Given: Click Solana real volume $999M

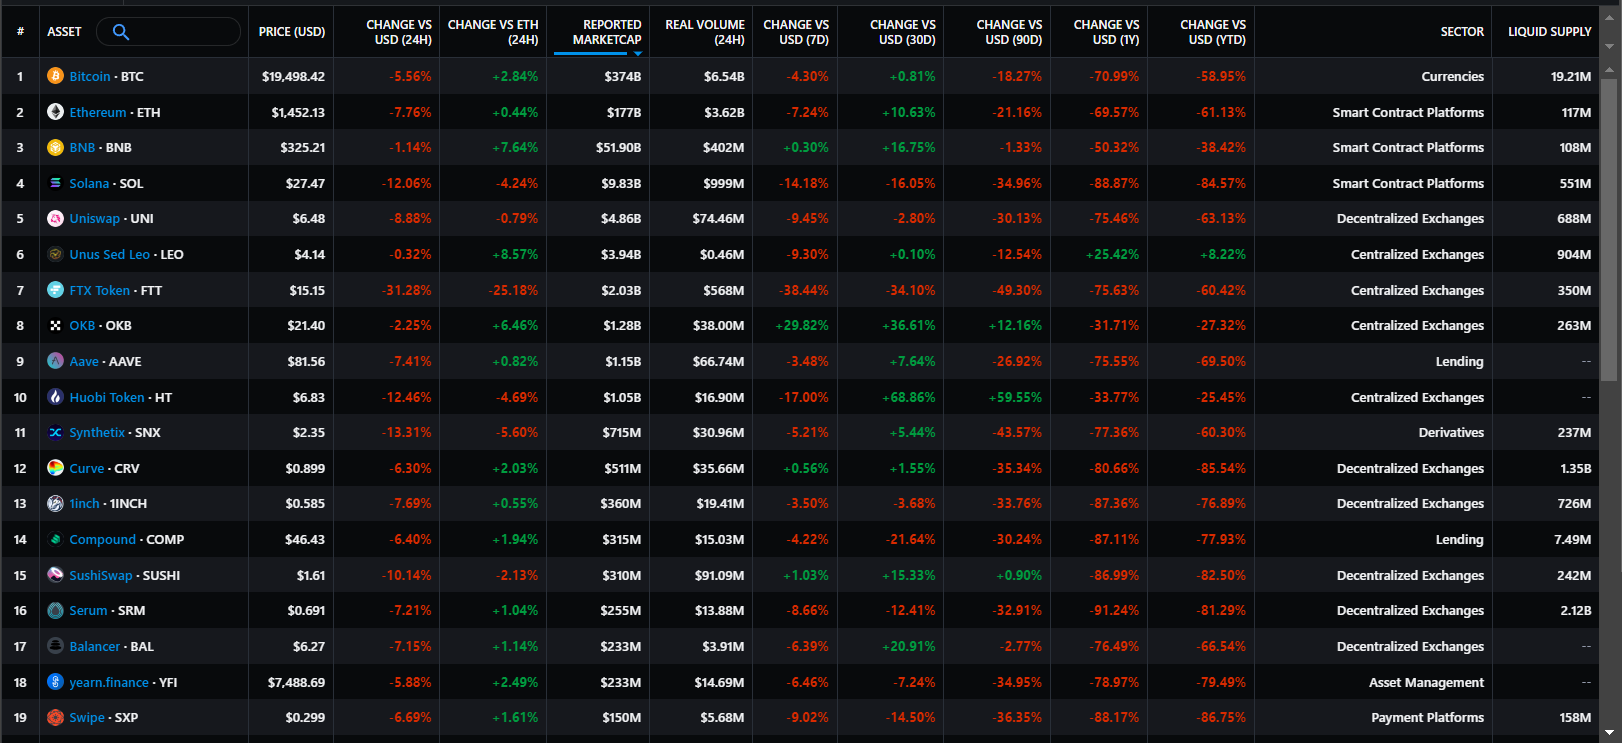Looking at the screenshot, I should point(724,183).
